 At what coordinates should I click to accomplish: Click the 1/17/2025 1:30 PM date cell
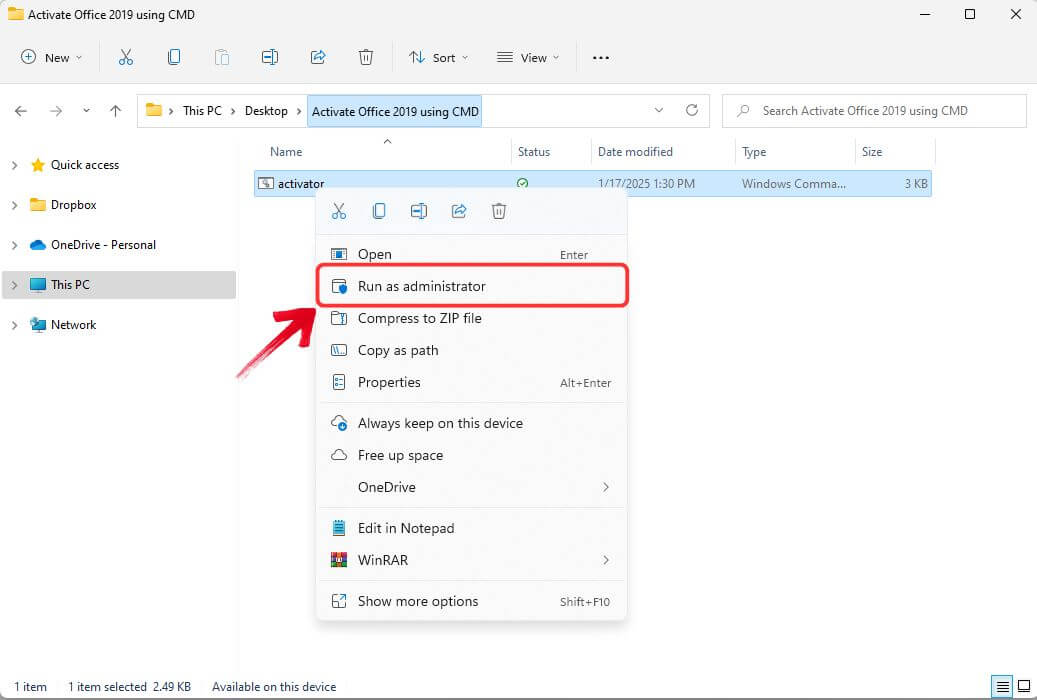click(x=646, y=183)
